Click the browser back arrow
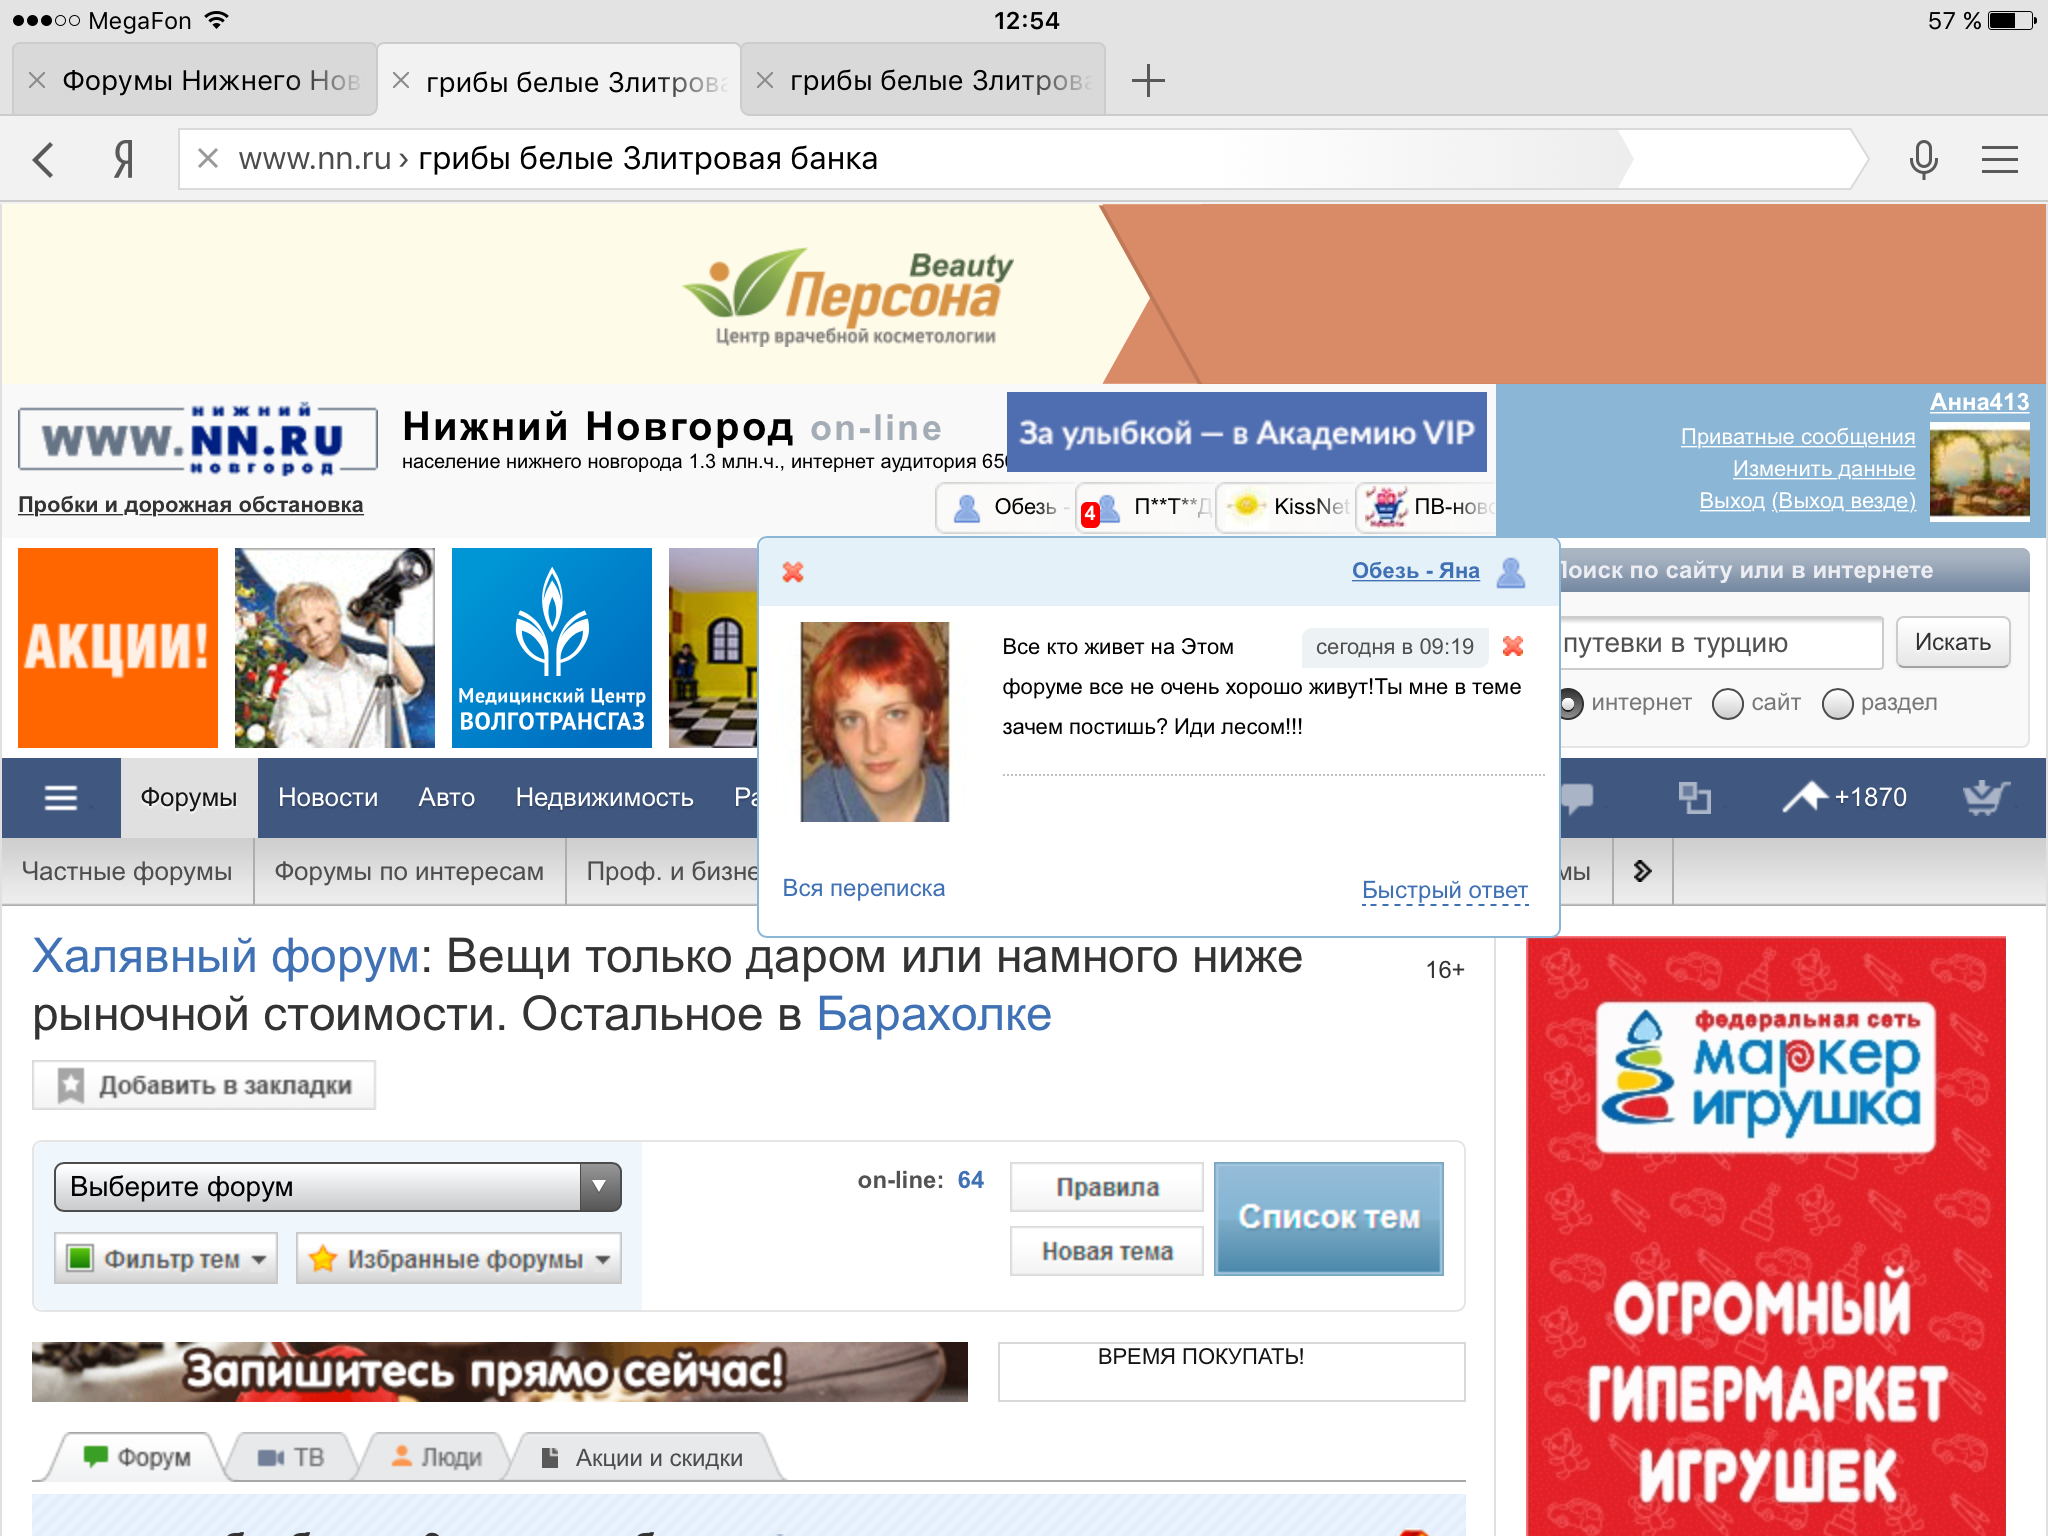The image size is (2048, 1536). (x=44, y=159)
